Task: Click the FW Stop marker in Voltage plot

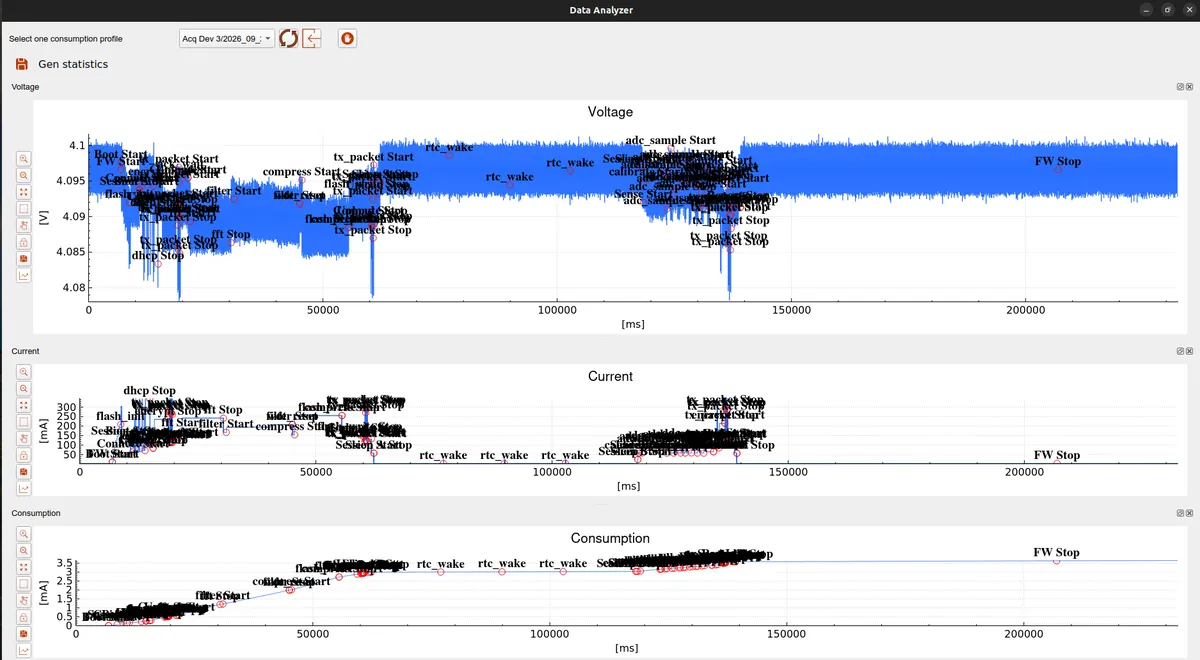Action: (1058, 170)
